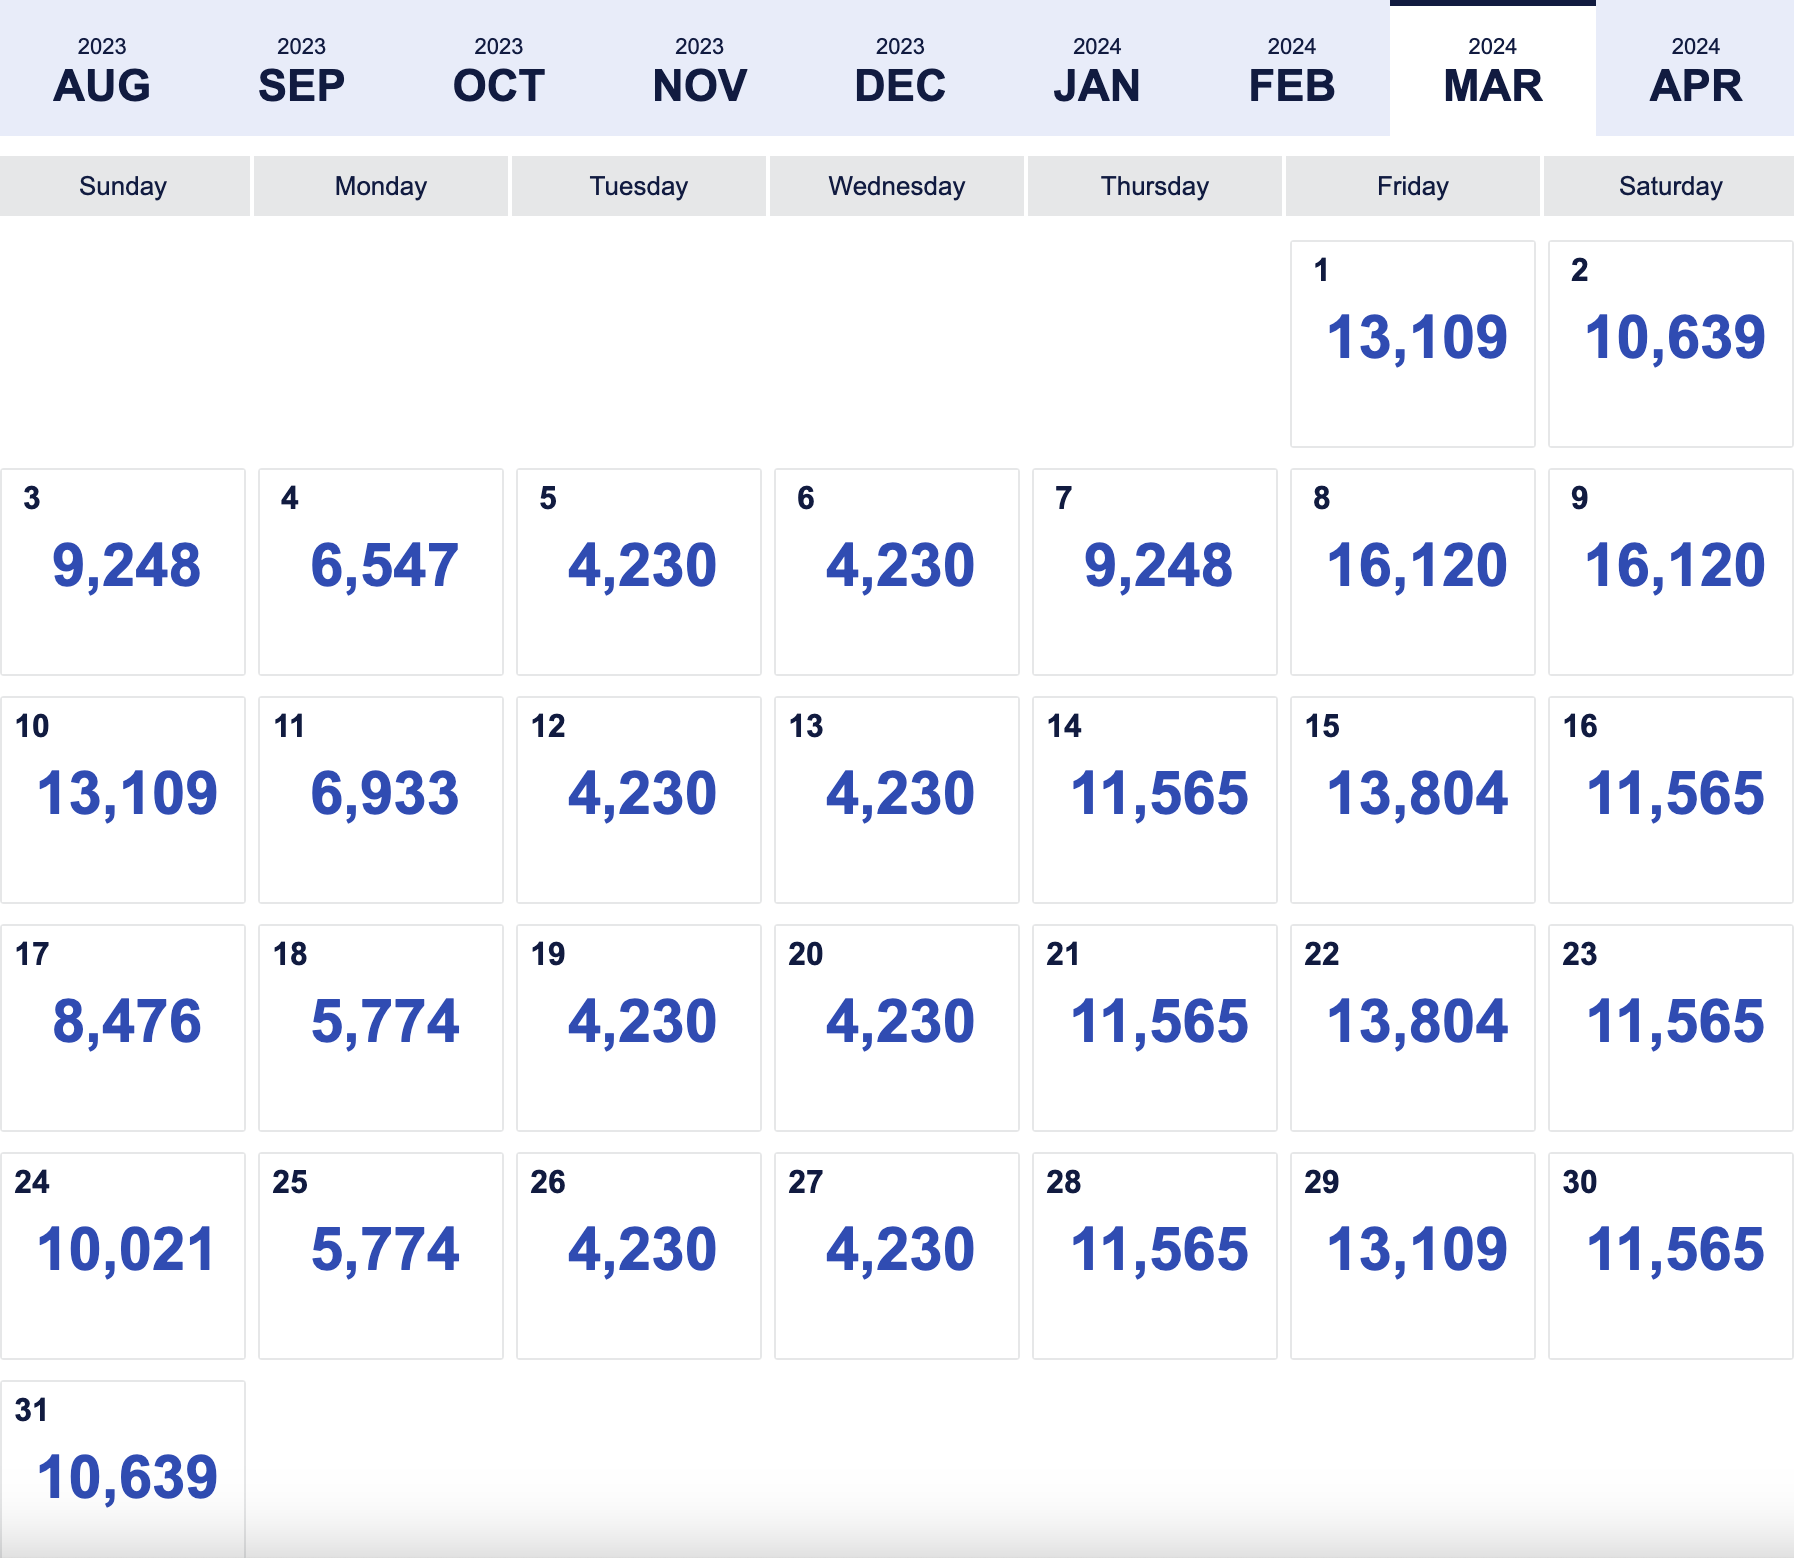Choose March 15 priced 13,804

(1413, 800)
